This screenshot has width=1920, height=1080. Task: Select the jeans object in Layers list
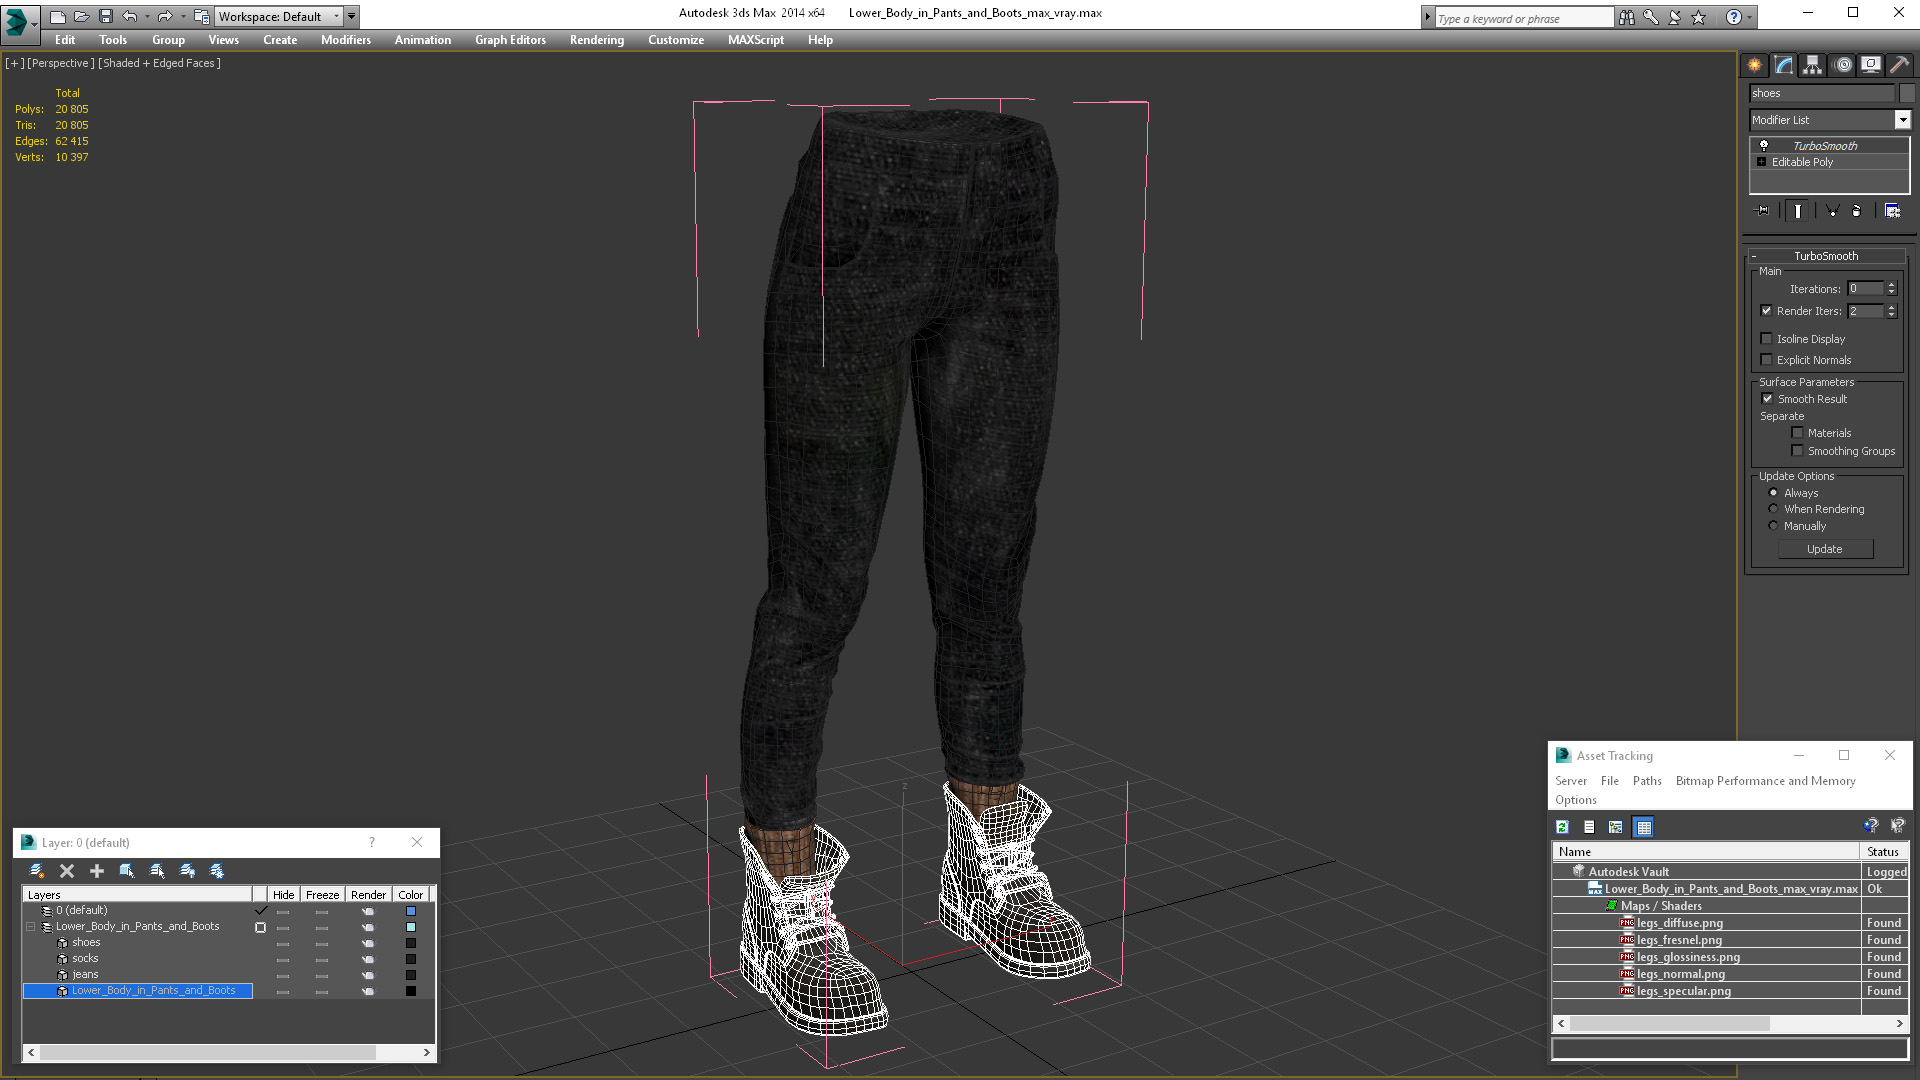tap(85, 974)
